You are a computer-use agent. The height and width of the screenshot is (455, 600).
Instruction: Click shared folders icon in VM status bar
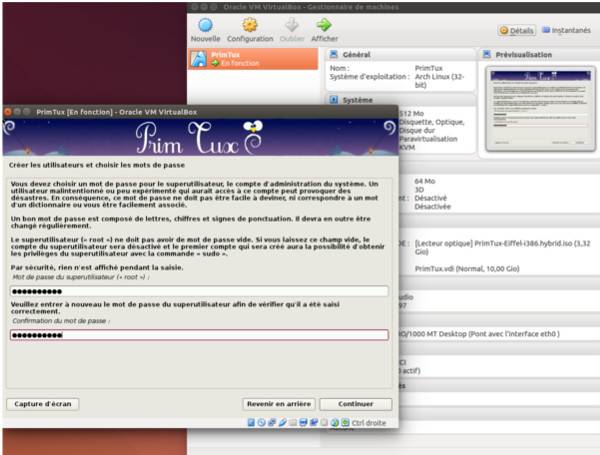point(293,422)
